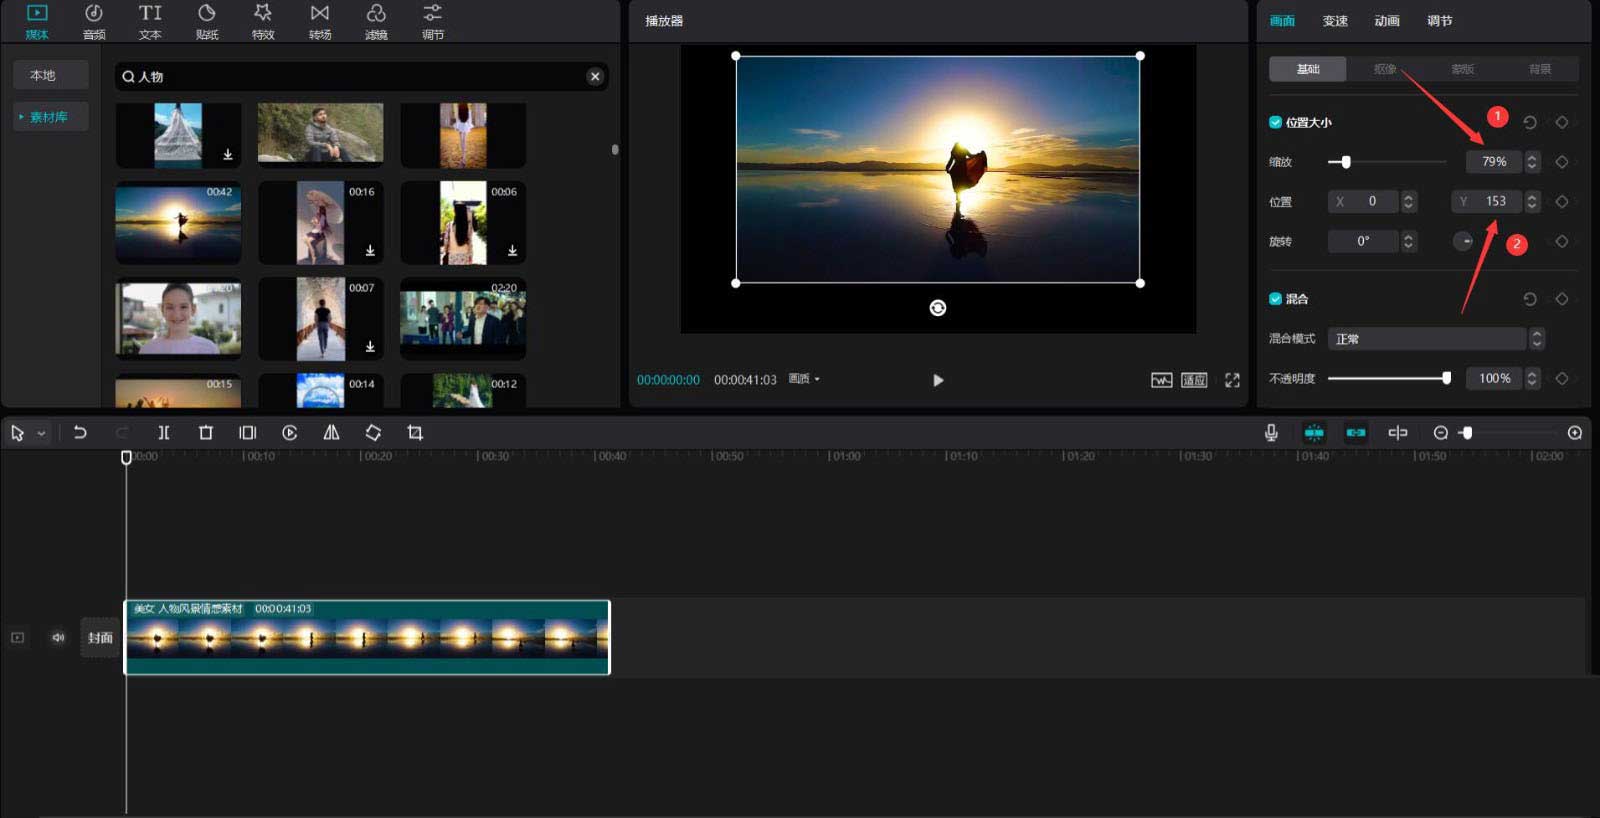Open the selection tool dropdown arrow
Viewport: 1600px width, 818px height.
tap(41, 434)
